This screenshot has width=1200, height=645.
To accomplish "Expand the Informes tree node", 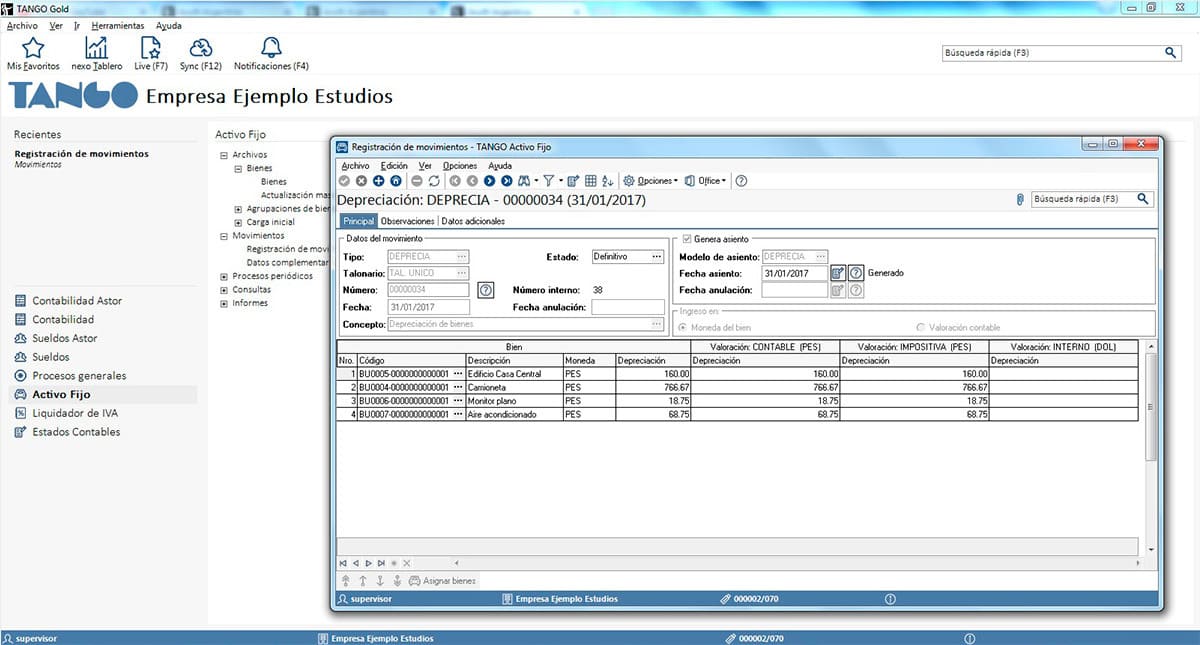I will pos(224,303).
